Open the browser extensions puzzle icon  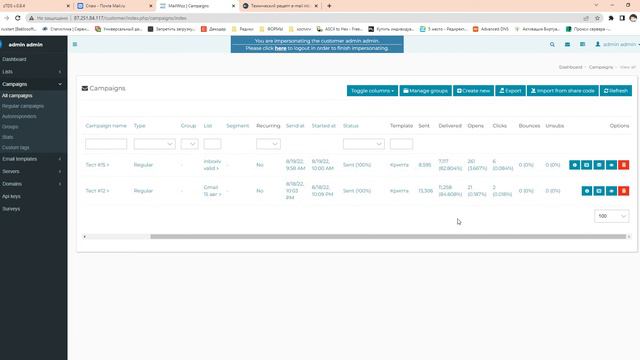pos(611,18)
